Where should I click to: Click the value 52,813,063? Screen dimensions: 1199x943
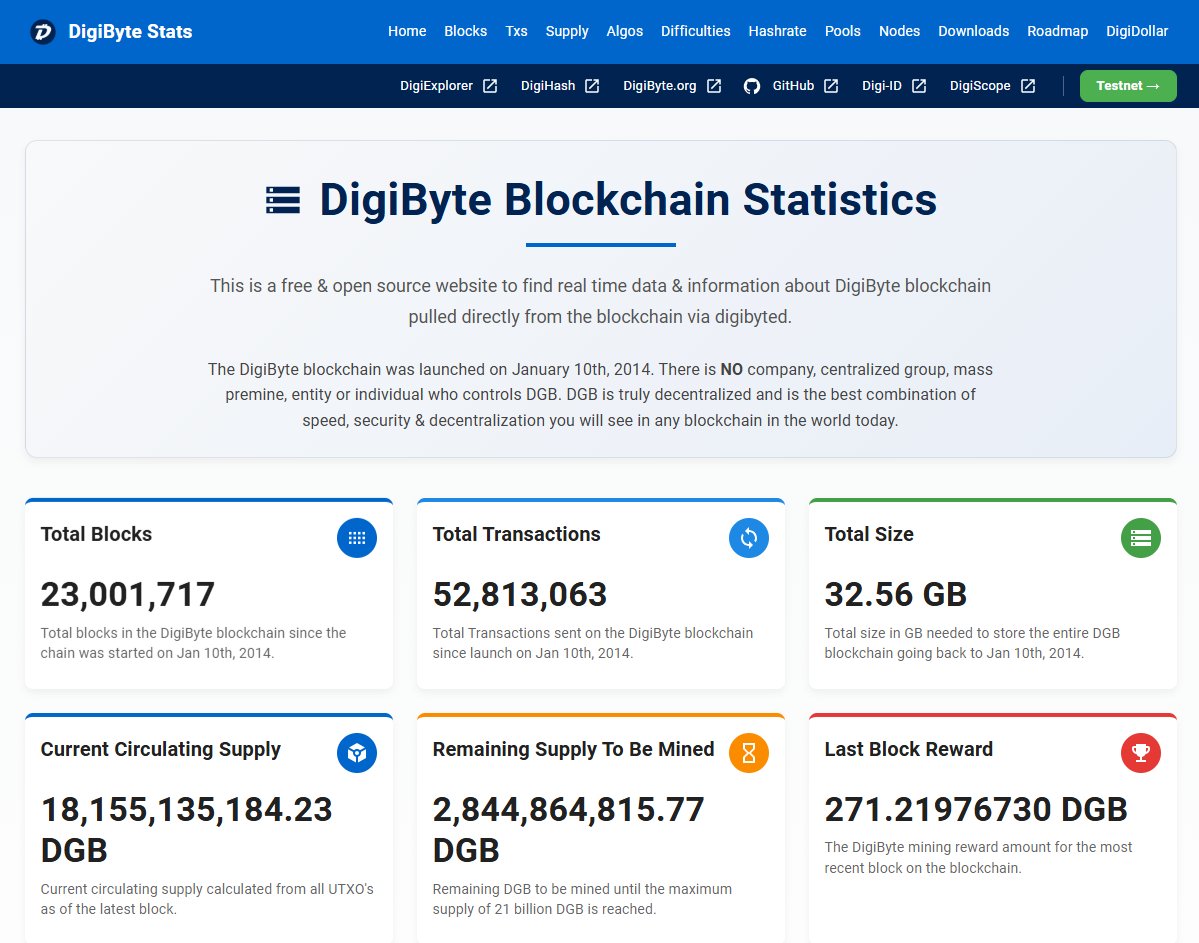tap(520, 594)
